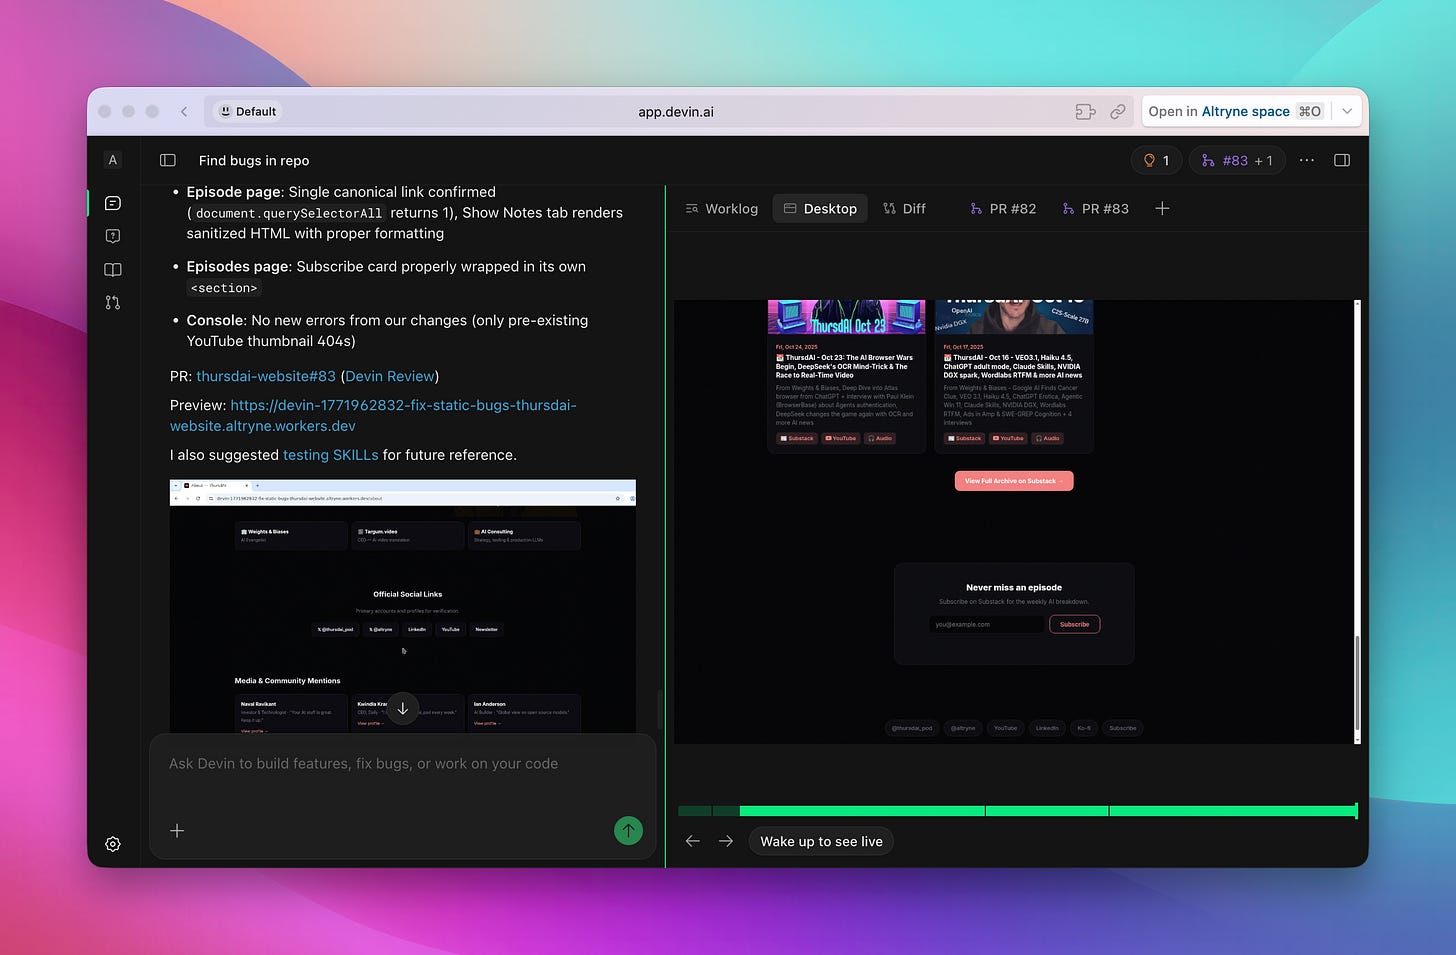Click Substack chip on Oct 23 episode
This screenshot has height=955, width=1456.
tap(797, 438)
